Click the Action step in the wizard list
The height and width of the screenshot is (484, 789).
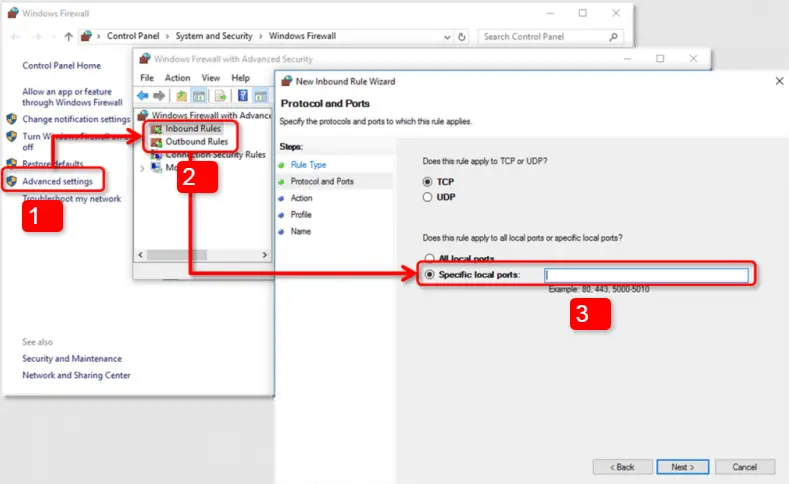point(301,198)
